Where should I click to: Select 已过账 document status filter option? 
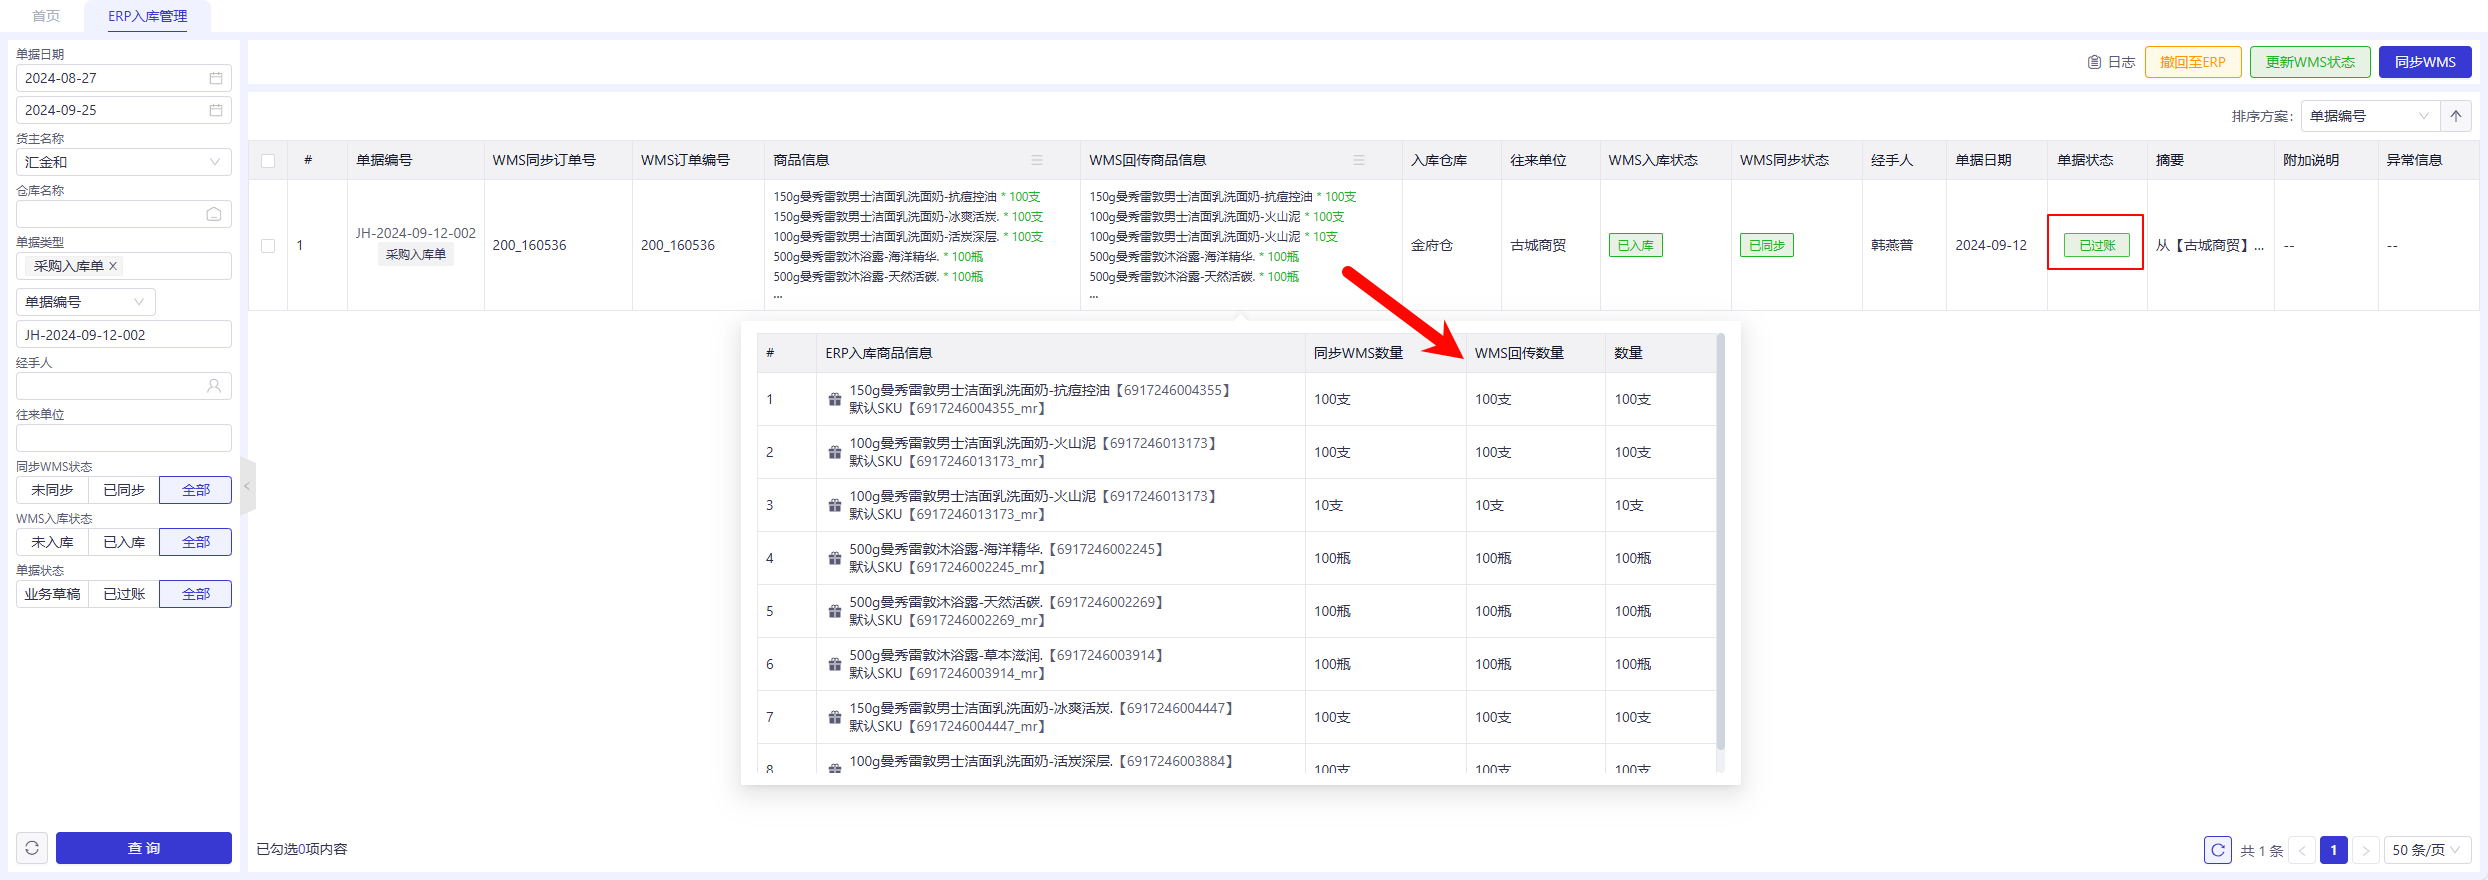pos(124,594)
